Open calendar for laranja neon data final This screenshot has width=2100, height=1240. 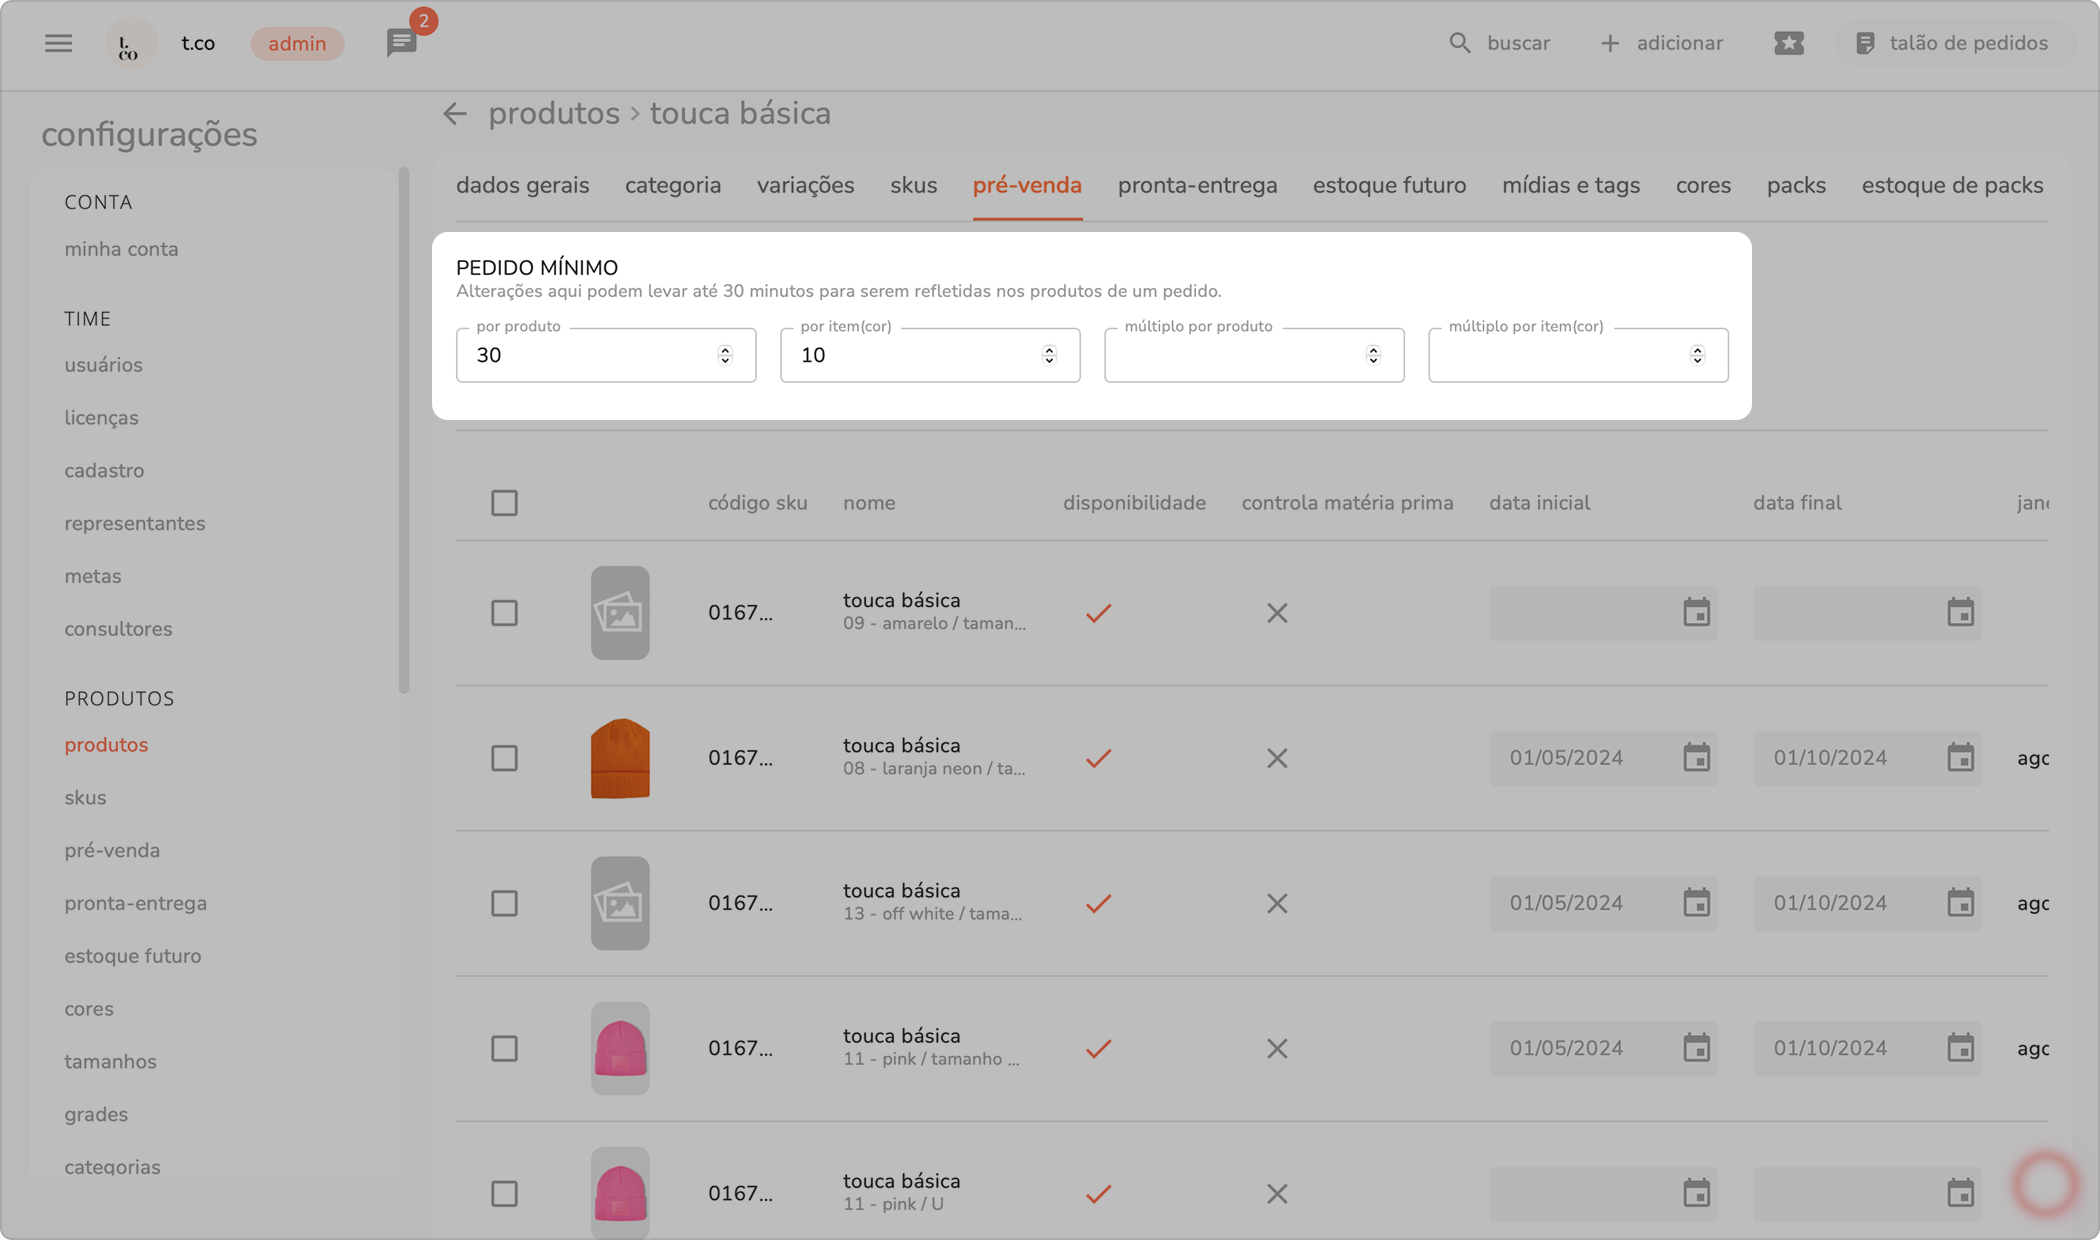[x=1960, y=758]
